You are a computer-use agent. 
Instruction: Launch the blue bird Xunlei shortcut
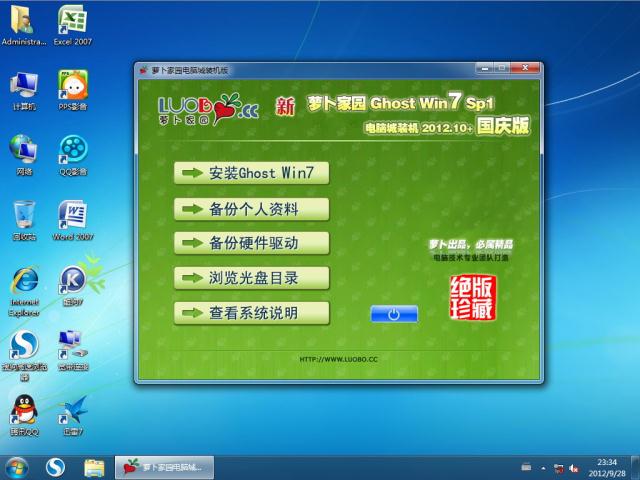pos(73,415)
